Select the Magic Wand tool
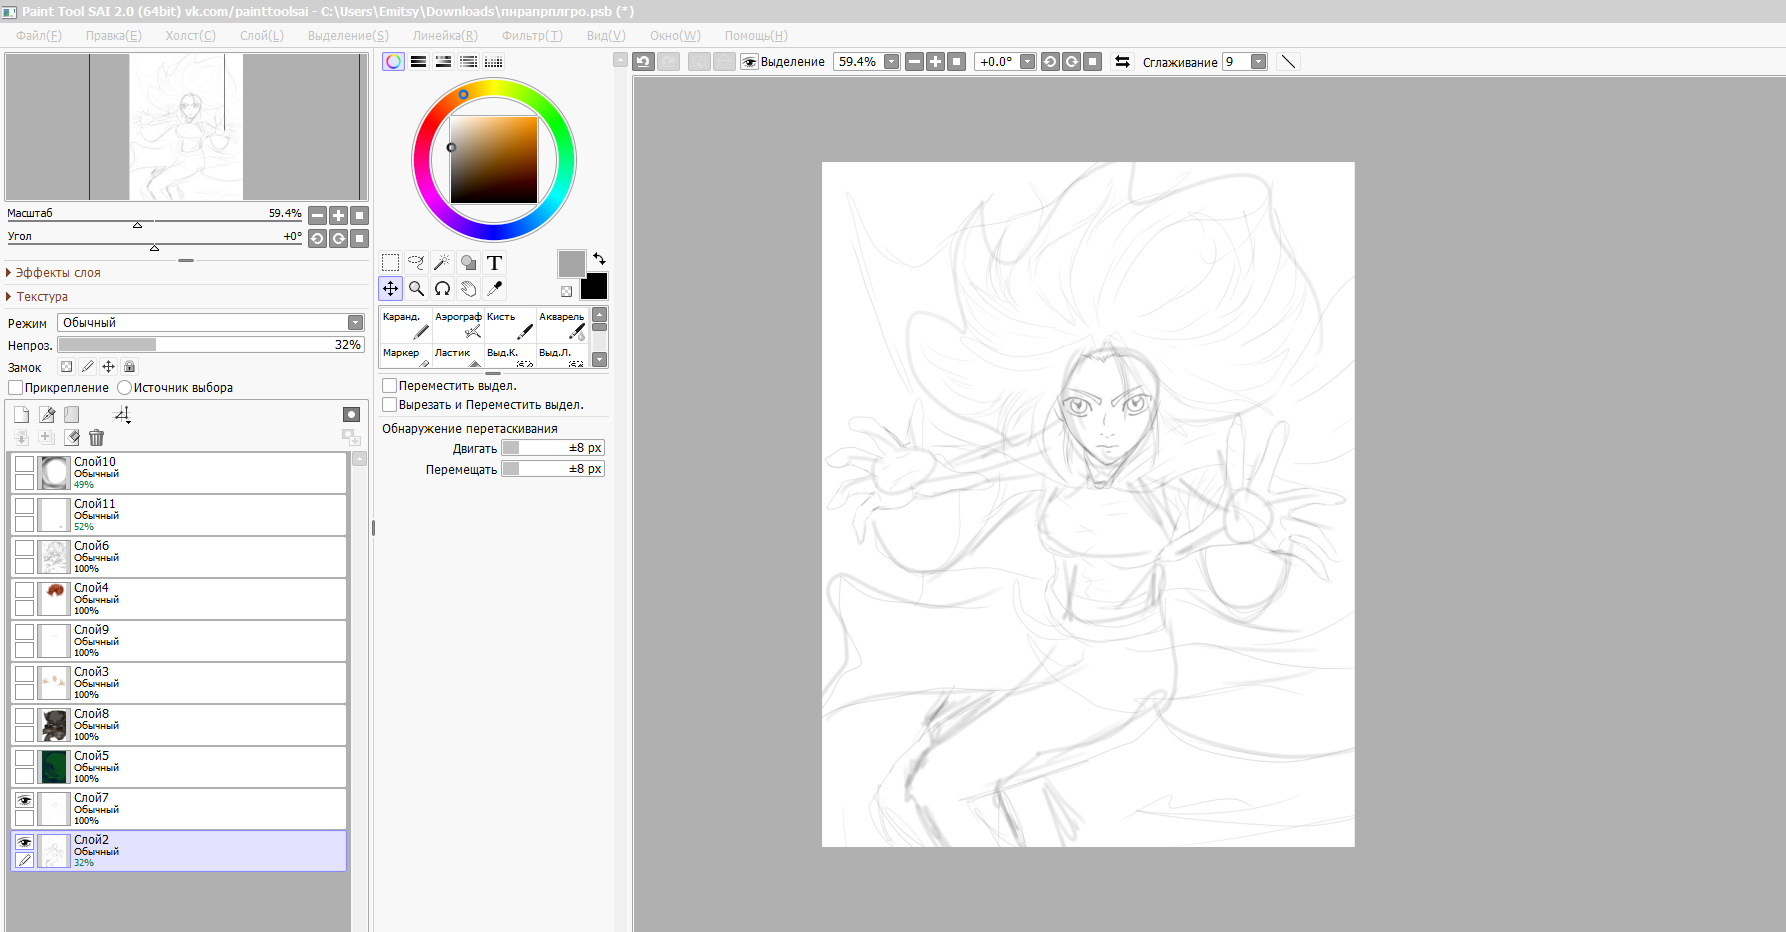The image size is (1786, 932). tap(442, 263)
